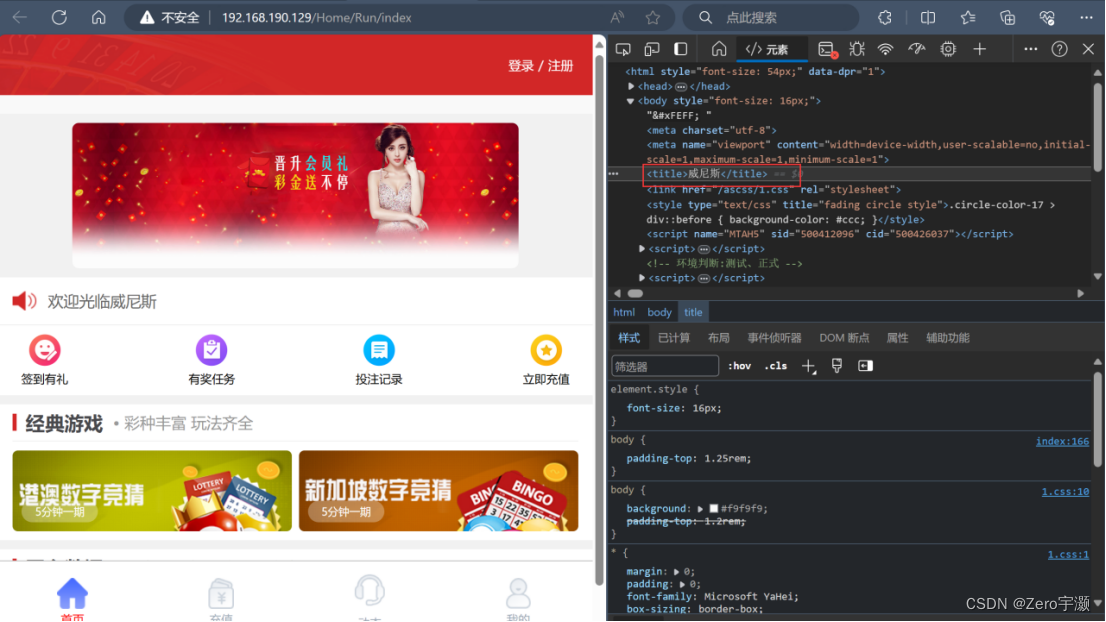Expand the head element node

coord(631,86)
